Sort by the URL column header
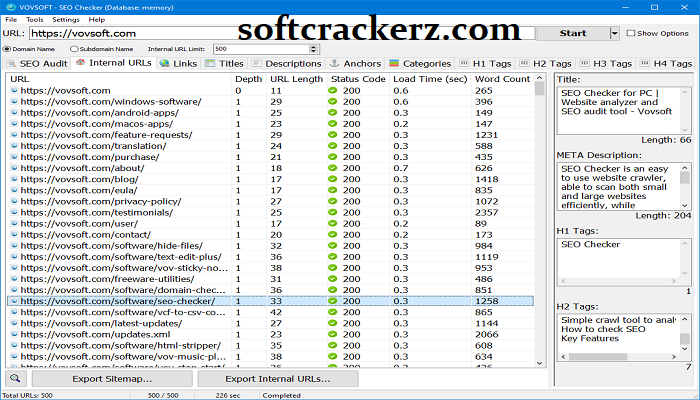The image size is (700, 400). pos(119,79)
